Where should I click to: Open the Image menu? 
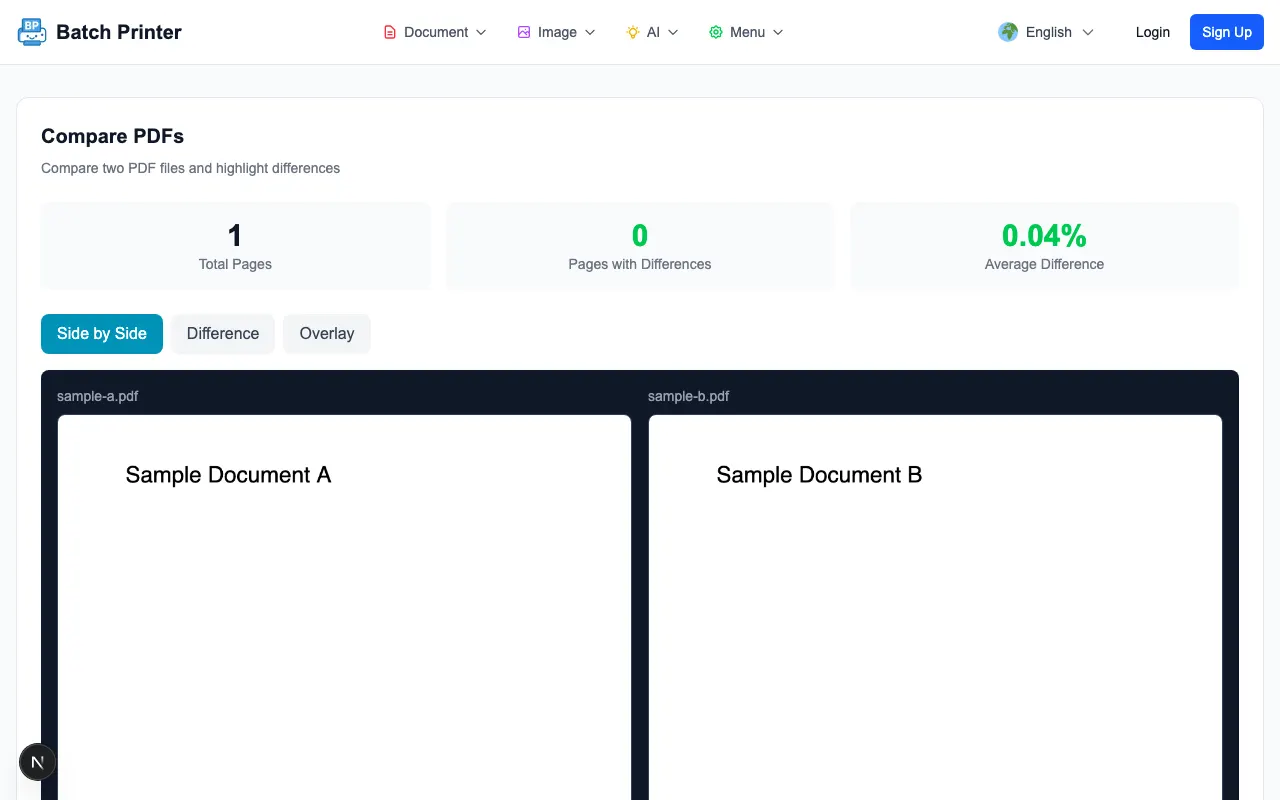point(556,32)
